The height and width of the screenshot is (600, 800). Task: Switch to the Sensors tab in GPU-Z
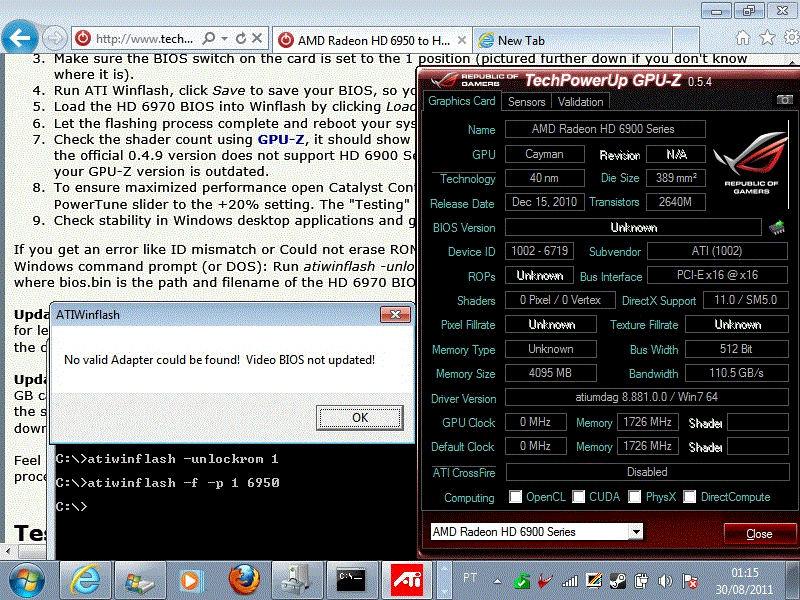tap(527, 102)
